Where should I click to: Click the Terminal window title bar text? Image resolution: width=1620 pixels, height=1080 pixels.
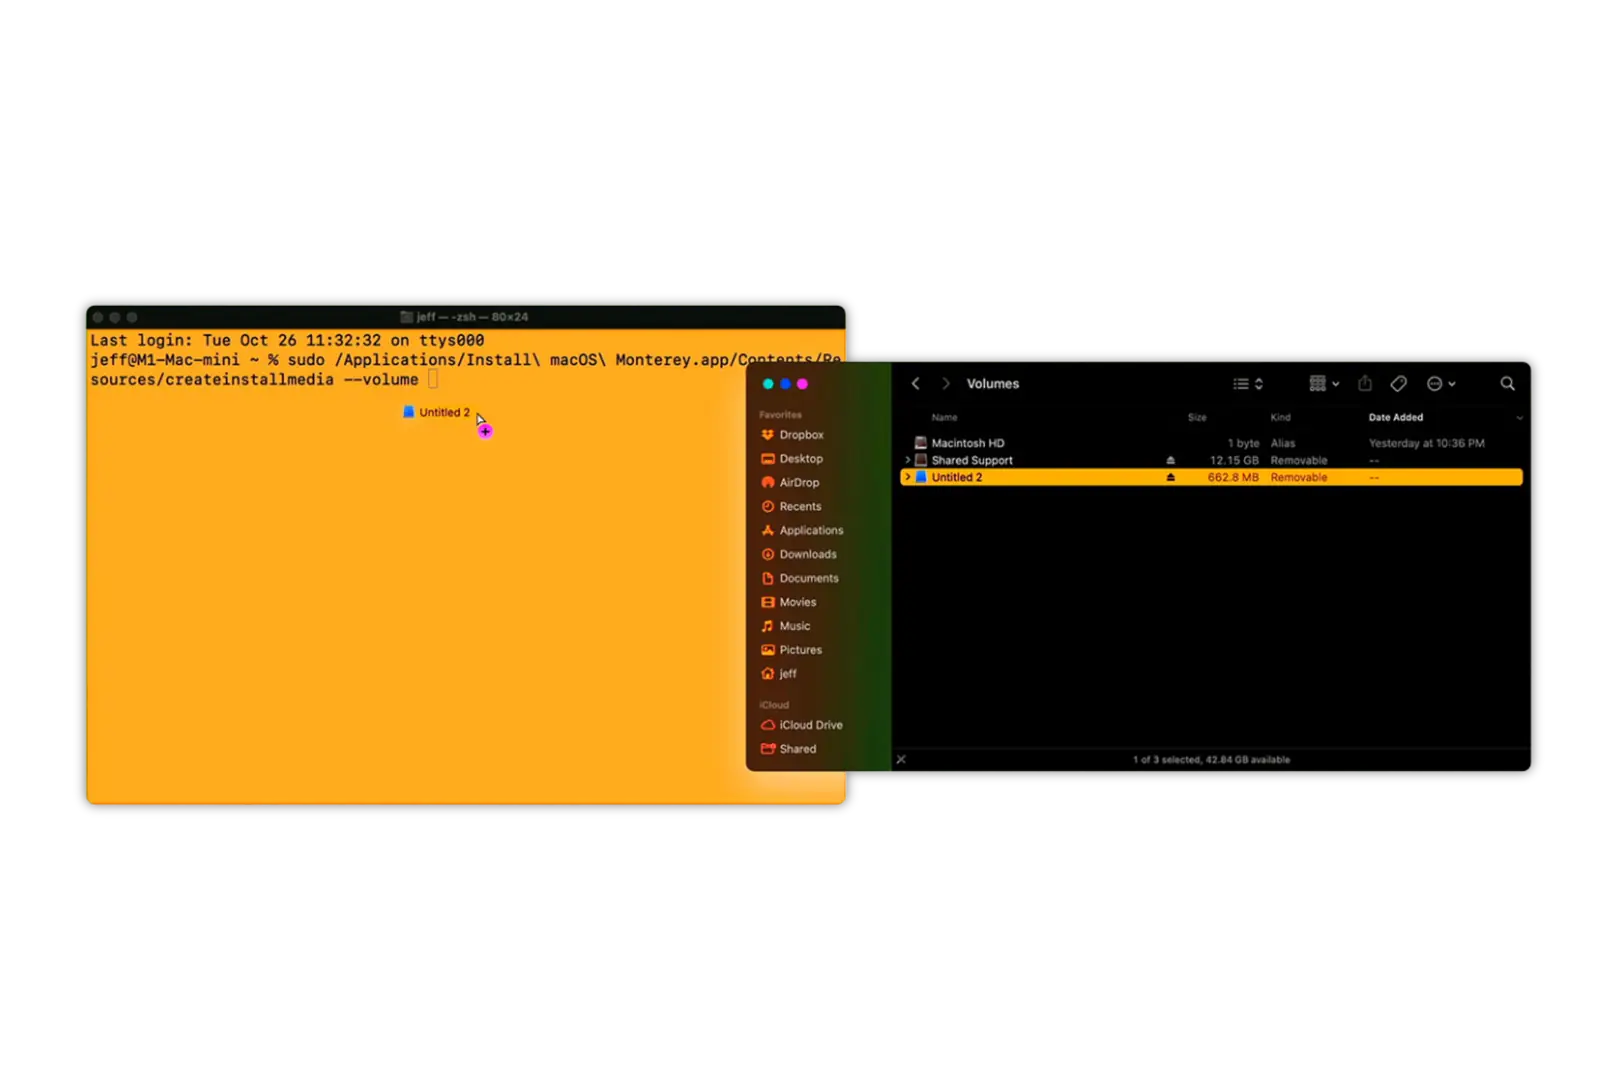pyautogui.click(x=472, y=317)
